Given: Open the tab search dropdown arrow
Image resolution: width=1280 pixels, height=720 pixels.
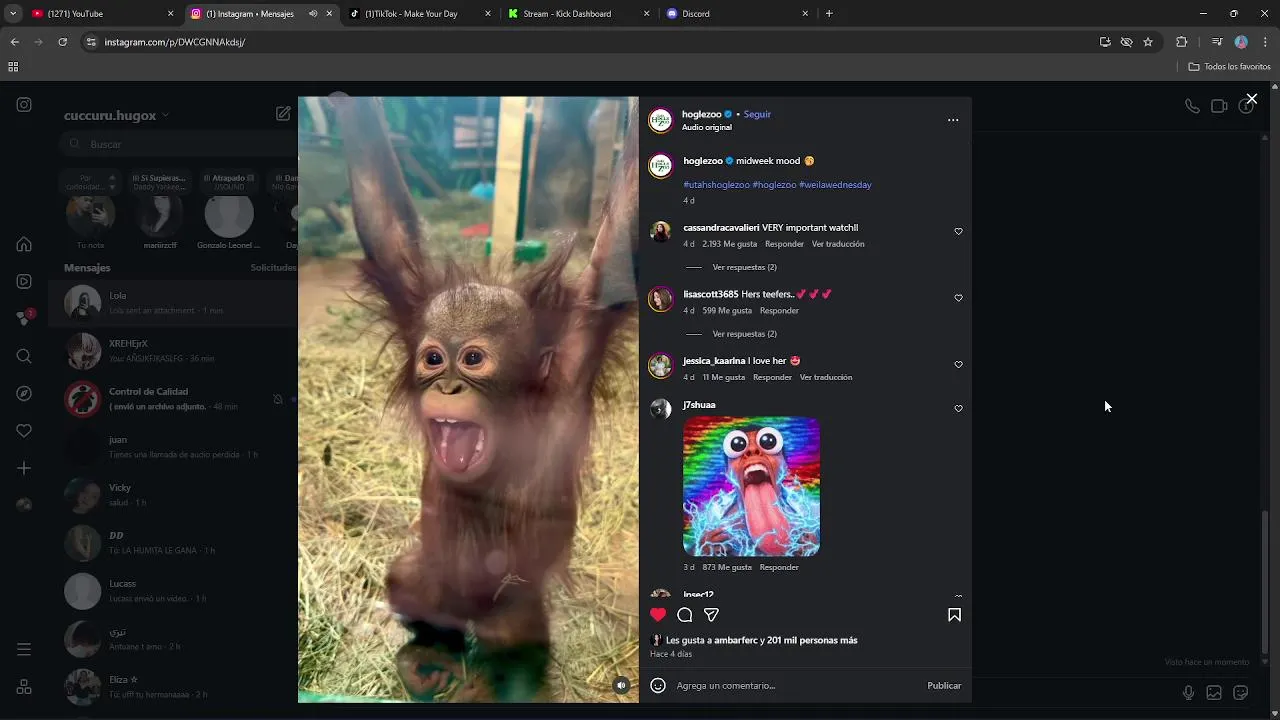Looking at the screenshot, I should tap(12, 14).
